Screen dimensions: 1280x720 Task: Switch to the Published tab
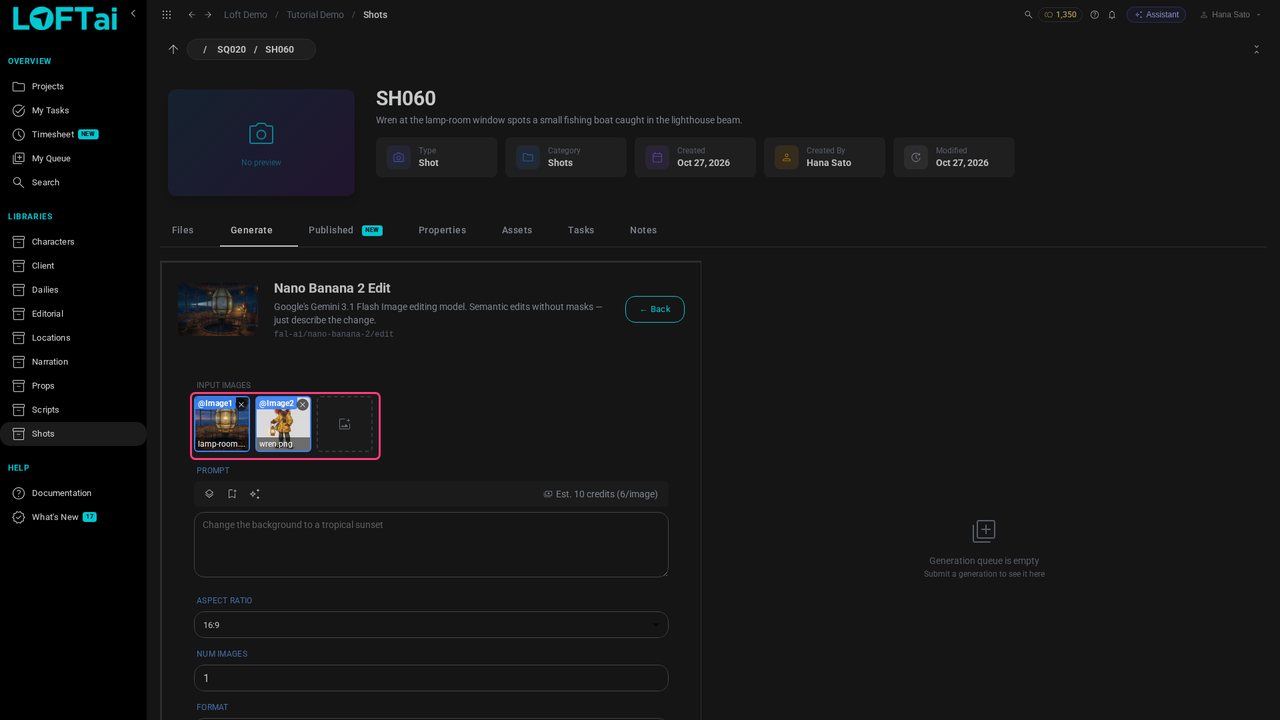(345, 230)
